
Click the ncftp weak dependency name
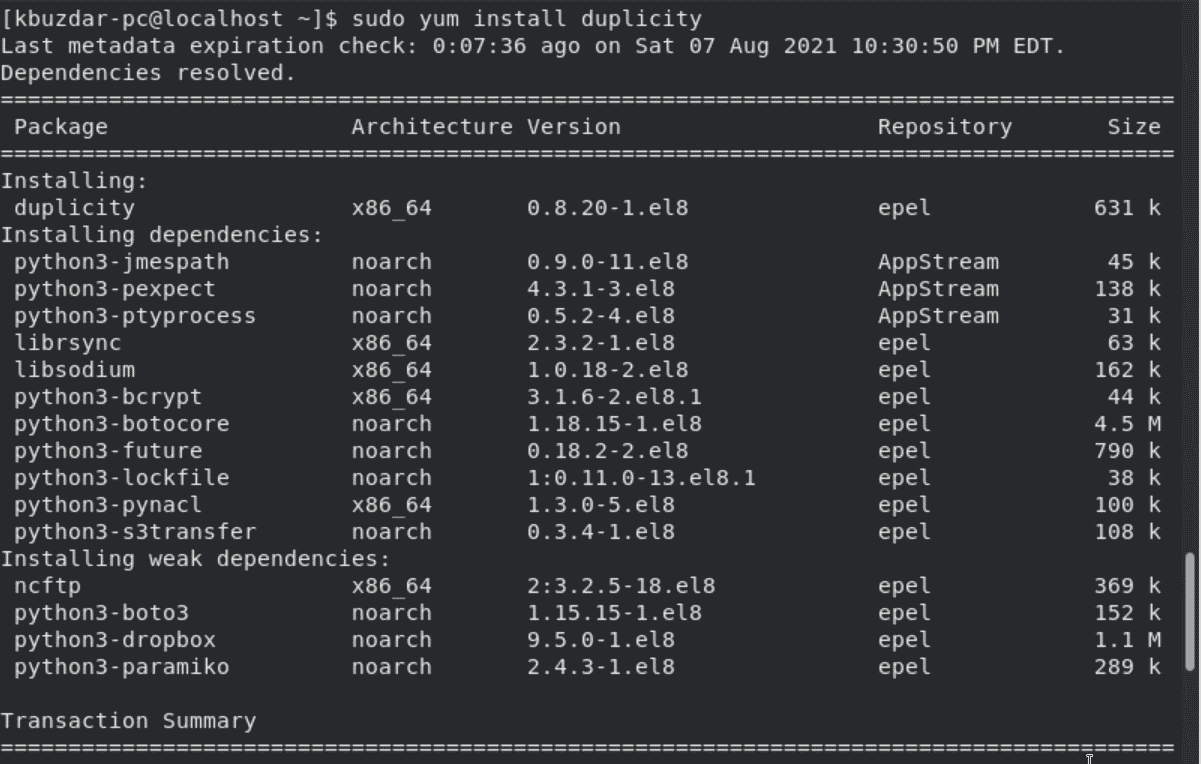[x=47, y=586]
